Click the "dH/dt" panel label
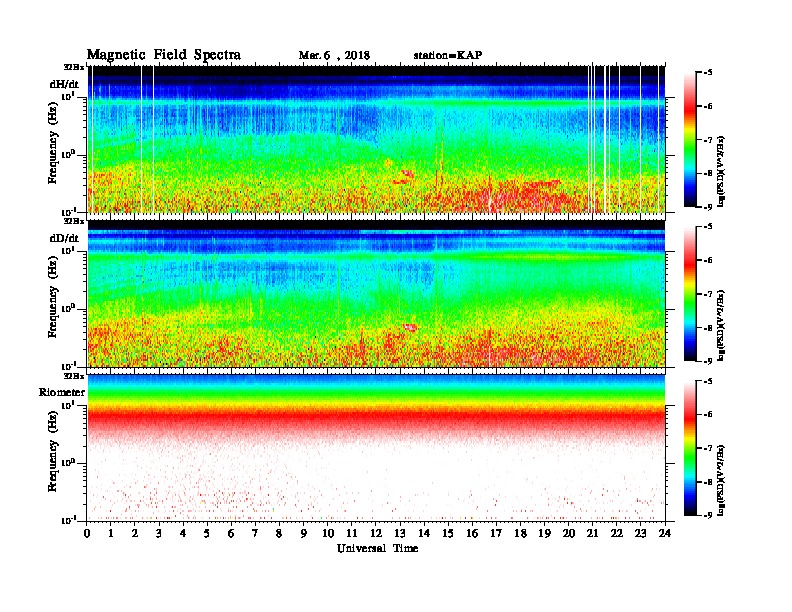Viewport: 792px width, 612px height. [64, 84]
